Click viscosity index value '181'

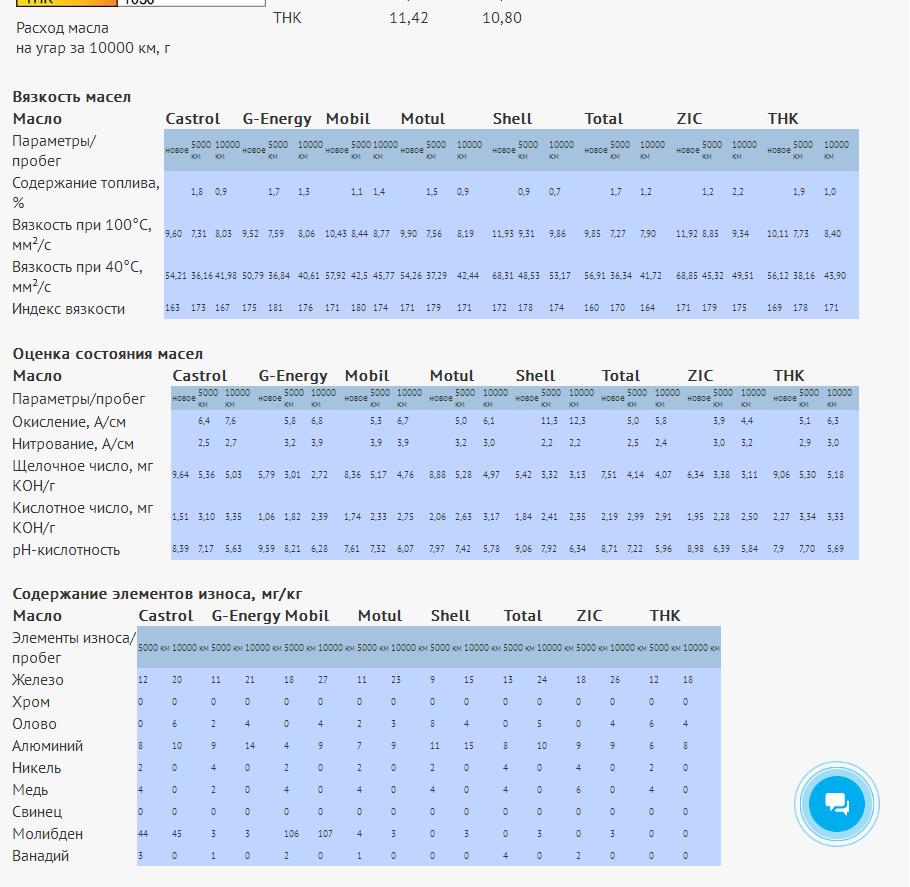coord(275,307)
